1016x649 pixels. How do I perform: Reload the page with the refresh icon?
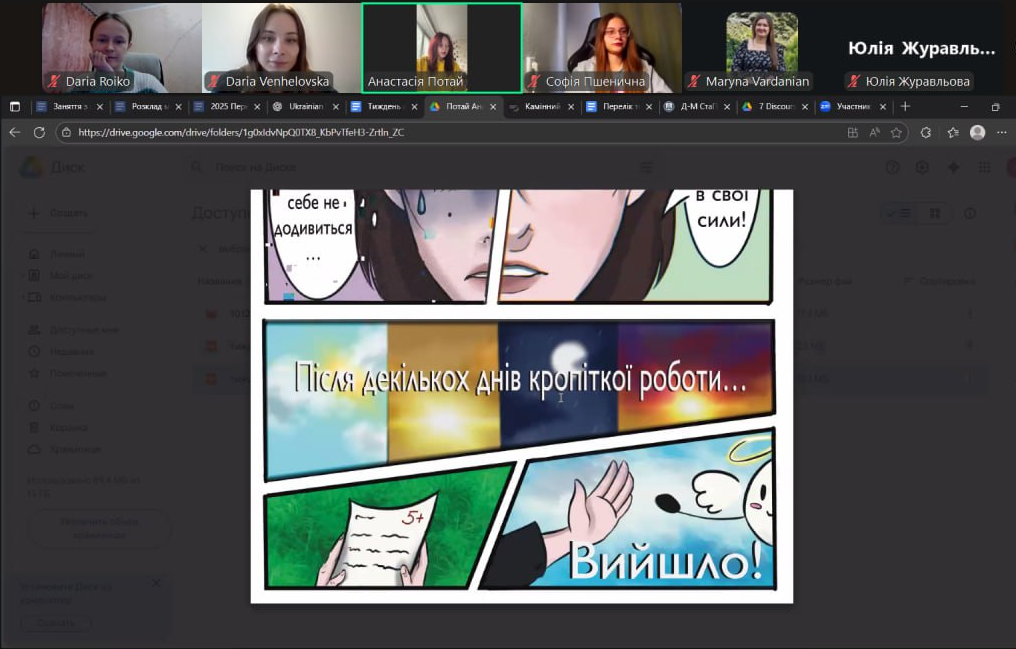pos(39,132)
